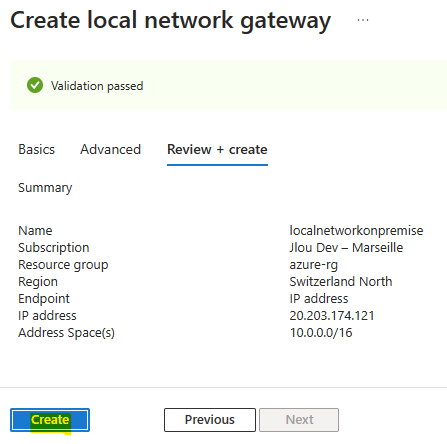
Task: Click the green validation passed checkmark icon
Action: pos(35,85)
